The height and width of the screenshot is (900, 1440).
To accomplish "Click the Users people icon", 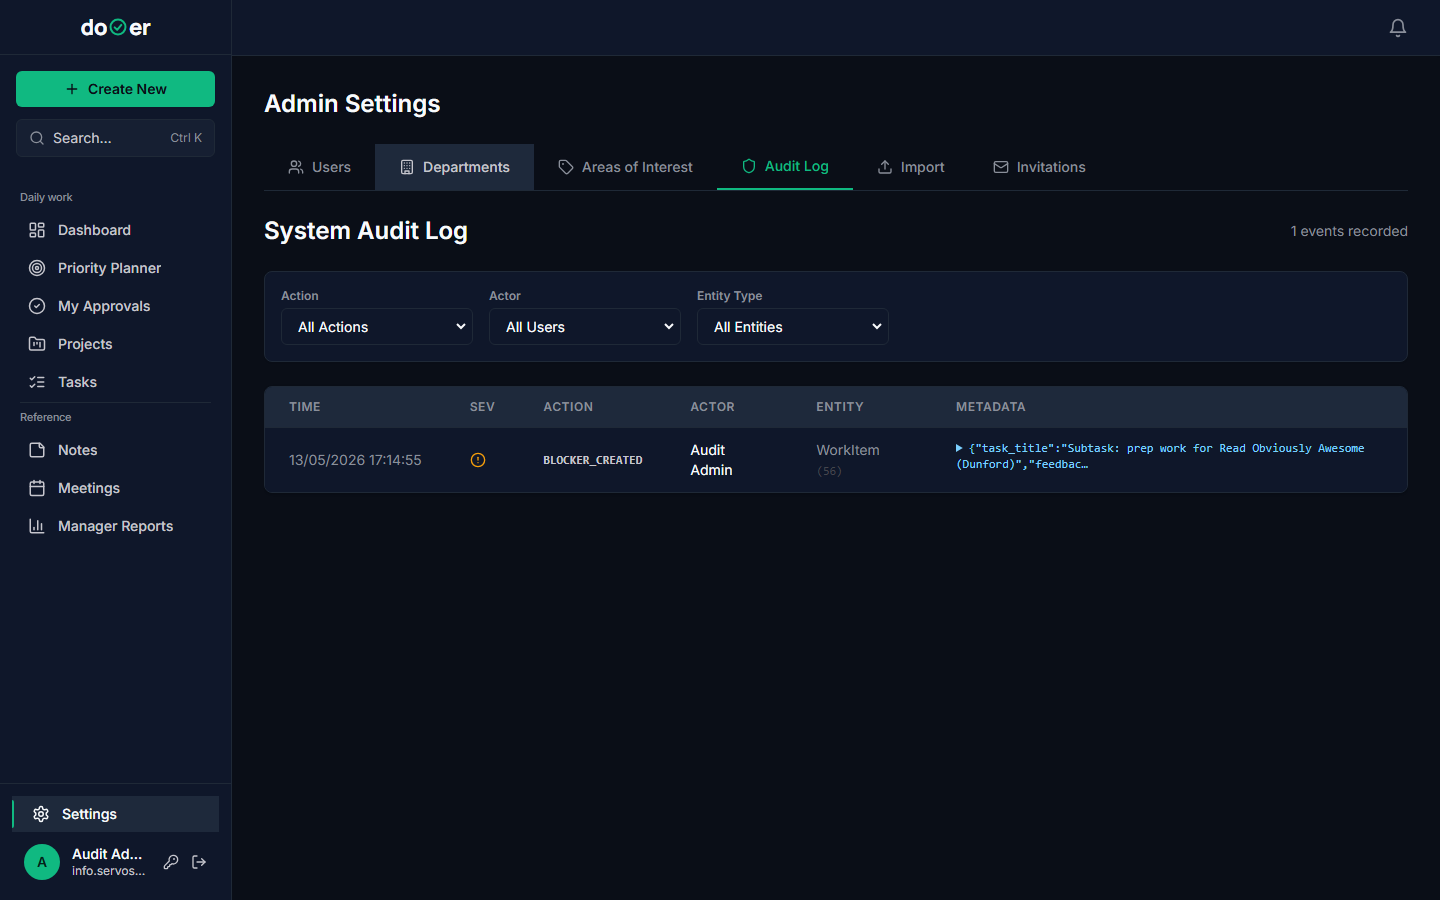I will [x=296, y=167].
